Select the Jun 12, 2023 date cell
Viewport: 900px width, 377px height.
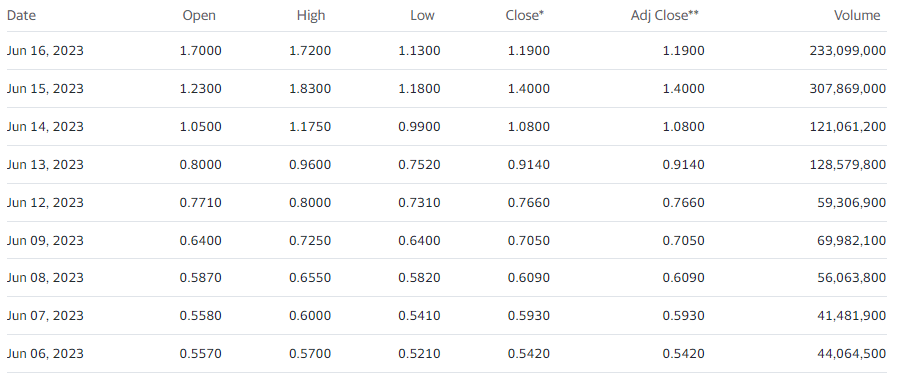click(x=45, y=203)
